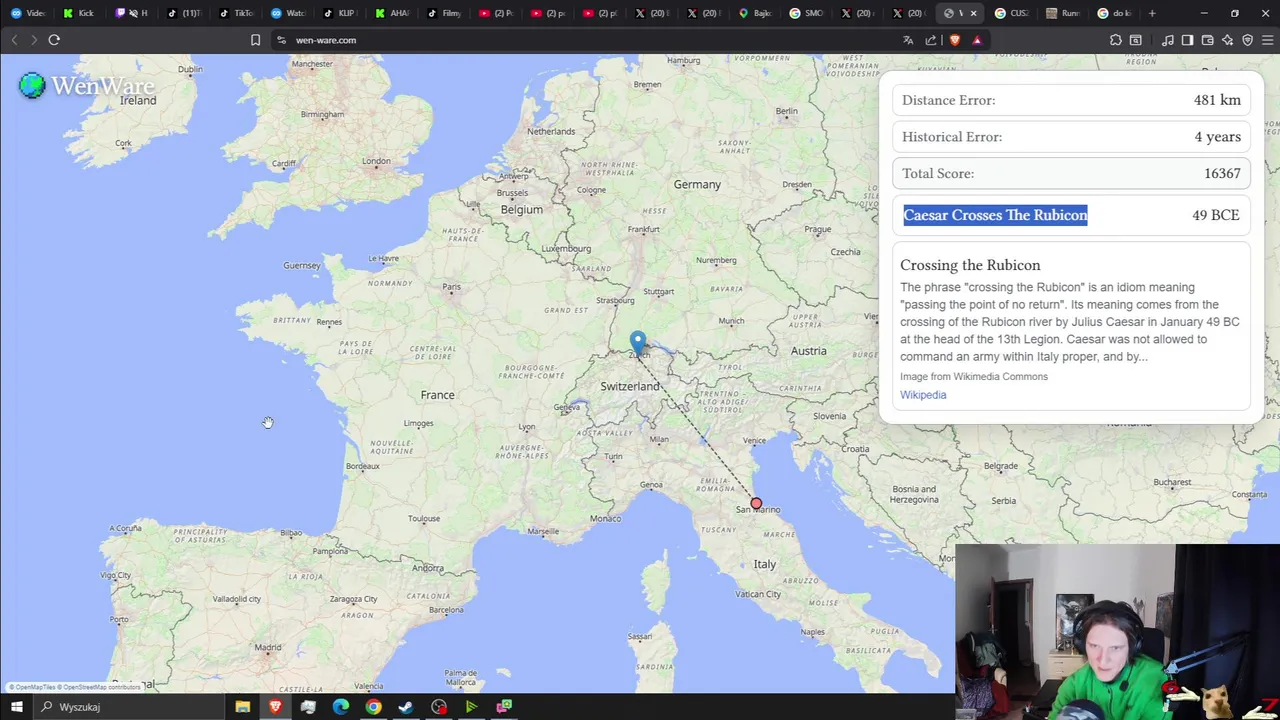
Task: Click the highlighted 'Caesar Crosses The Rubicon' title
Action: coord(995,215)
